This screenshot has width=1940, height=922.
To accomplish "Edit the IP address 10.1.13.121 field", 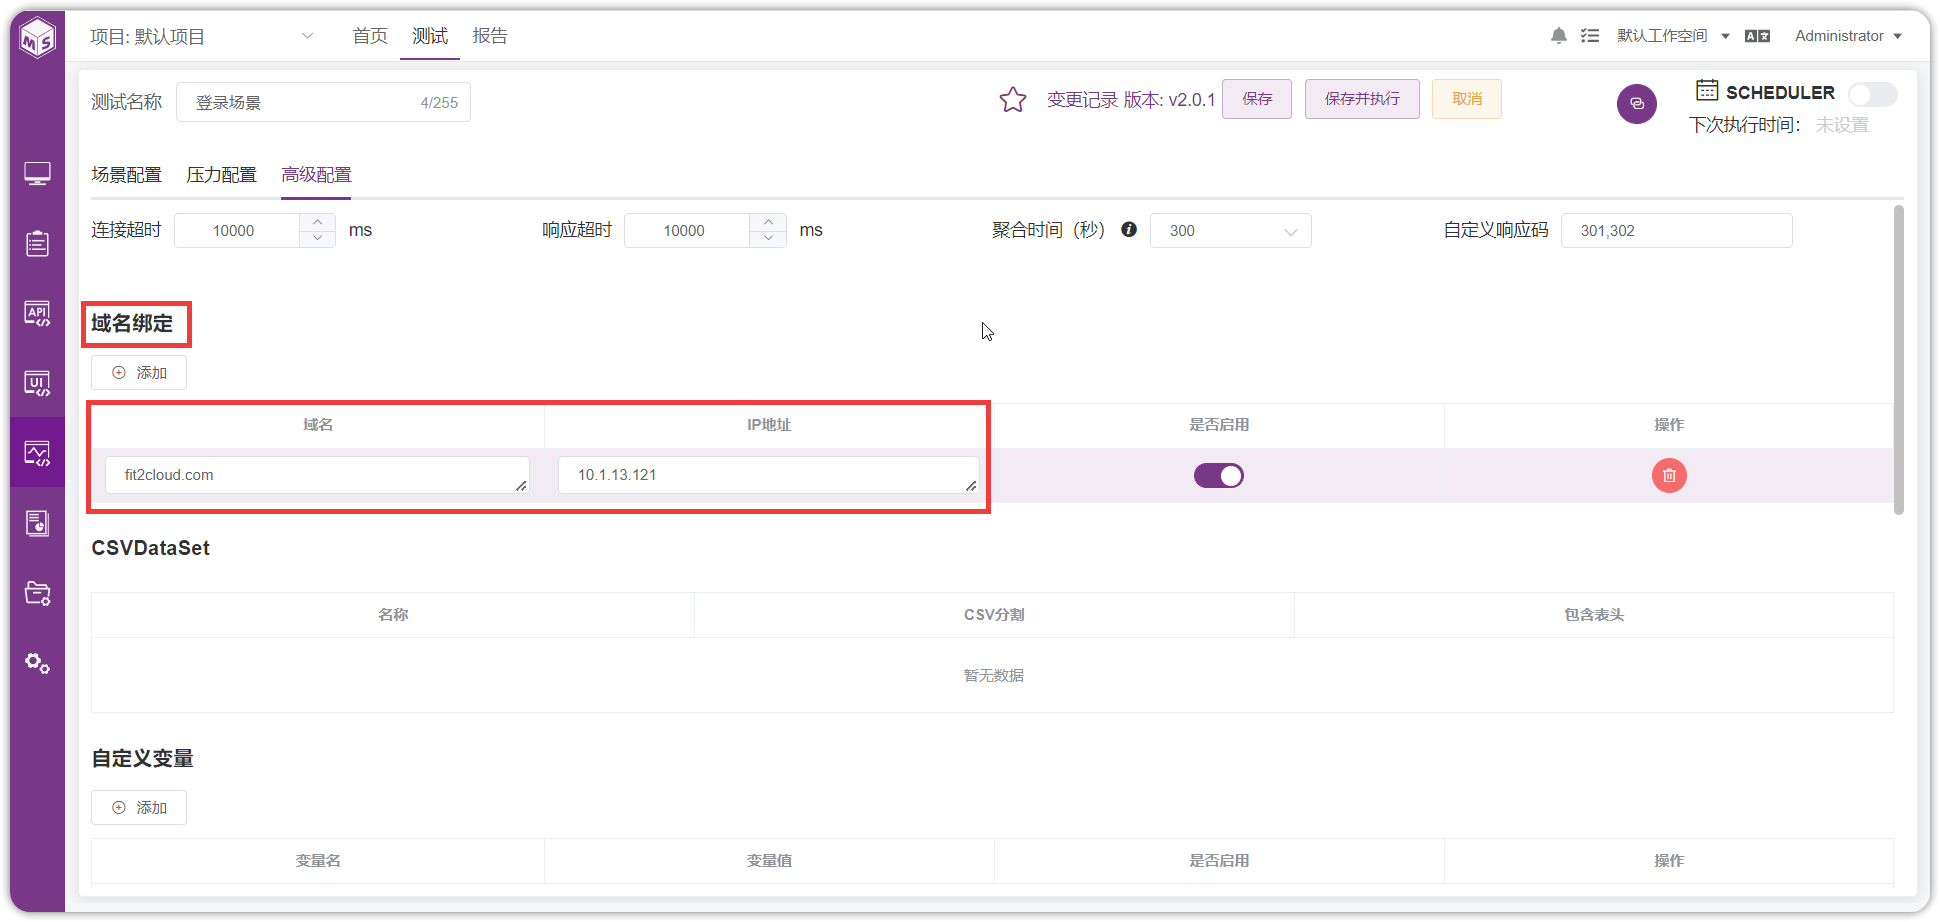I will click(768, 475).
